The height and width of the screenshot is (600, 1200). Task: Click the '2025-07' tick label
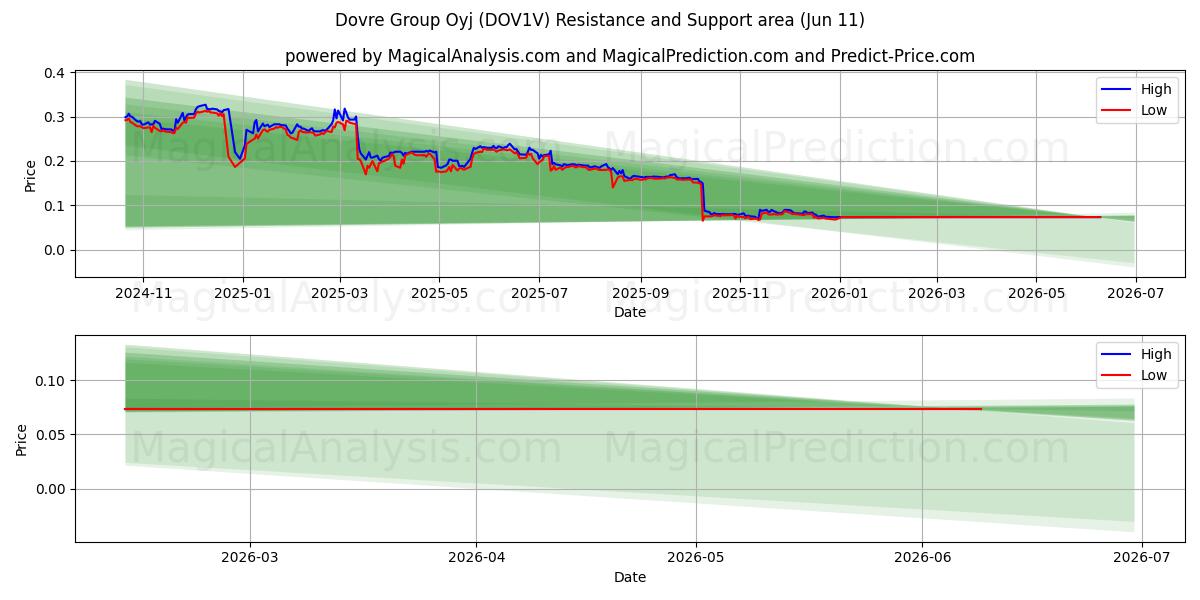(x=539, y=292)
